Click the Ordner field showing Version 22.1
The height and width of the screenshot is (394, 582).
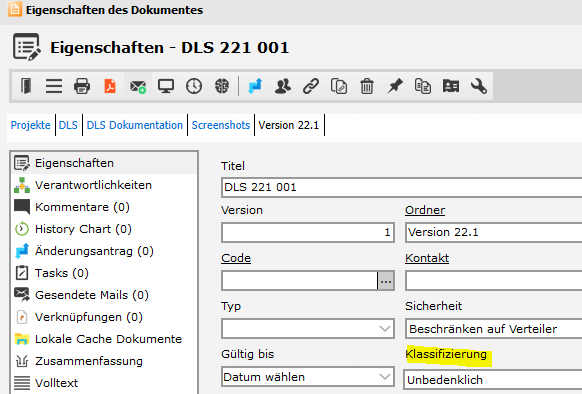494,232
